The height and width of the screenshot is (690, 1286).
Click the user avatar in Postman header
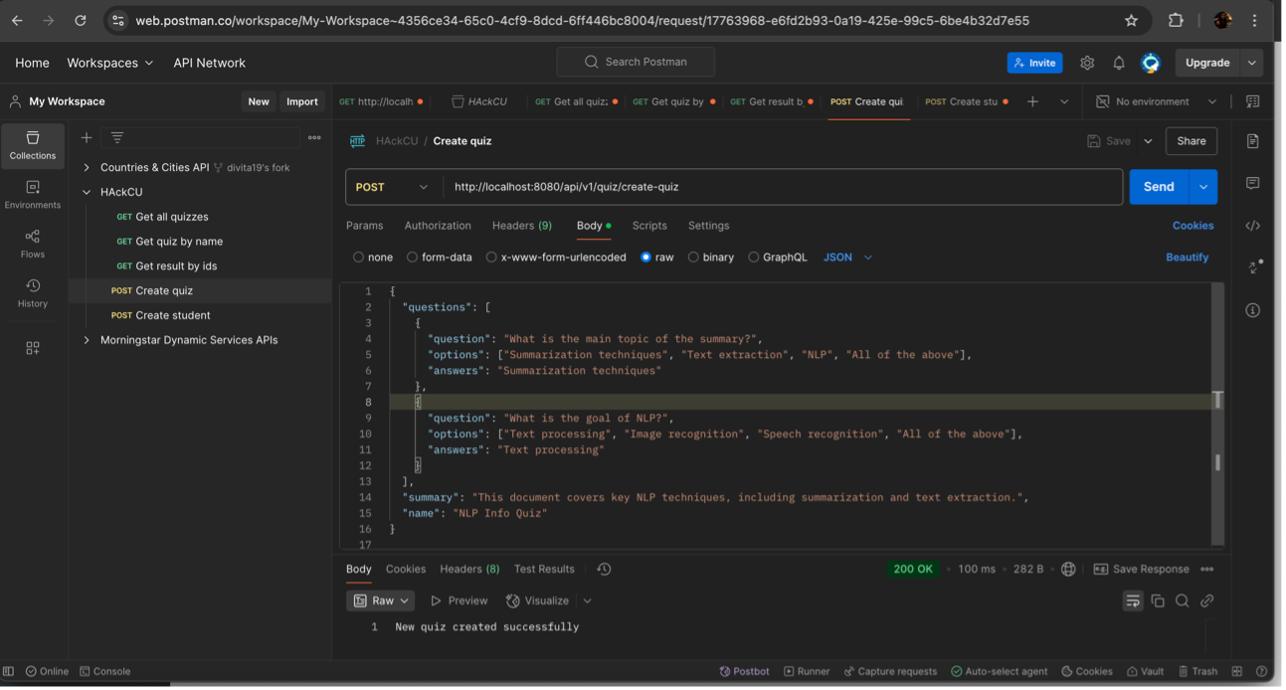click(x=1151, y=62)
